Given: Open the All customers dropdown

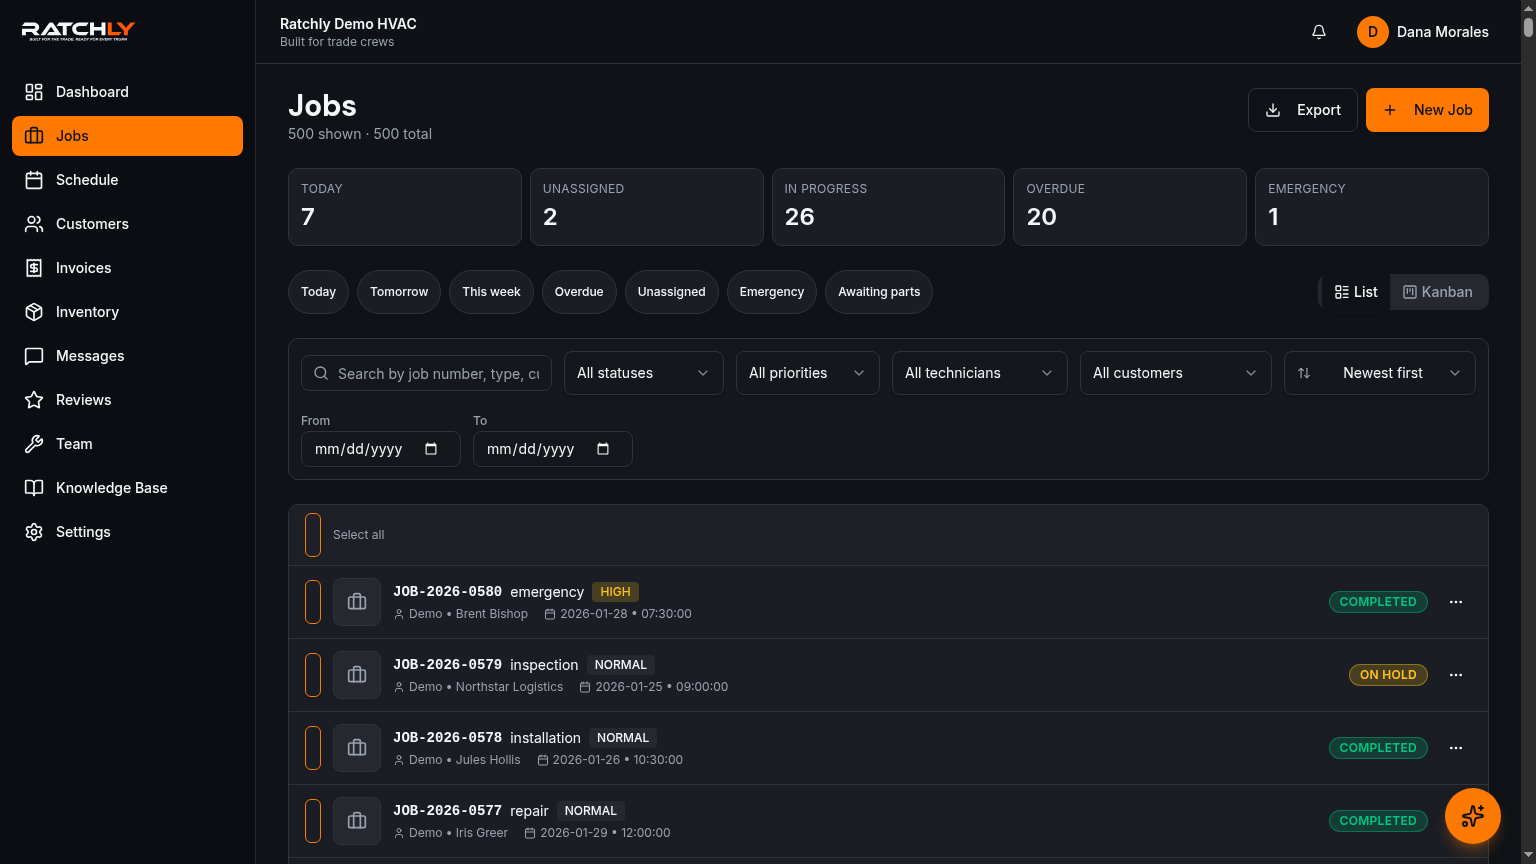Looking at the screenshot, I should (x=1176, y=373).
